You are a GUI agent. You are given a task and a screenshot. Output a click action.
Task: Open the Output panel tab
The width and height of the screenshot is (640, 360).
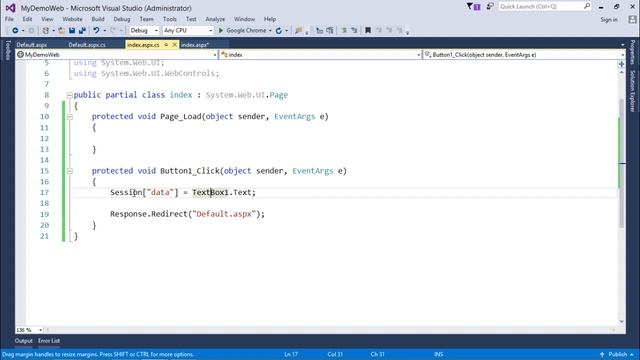pyautogui.click(x=24, y=341)
